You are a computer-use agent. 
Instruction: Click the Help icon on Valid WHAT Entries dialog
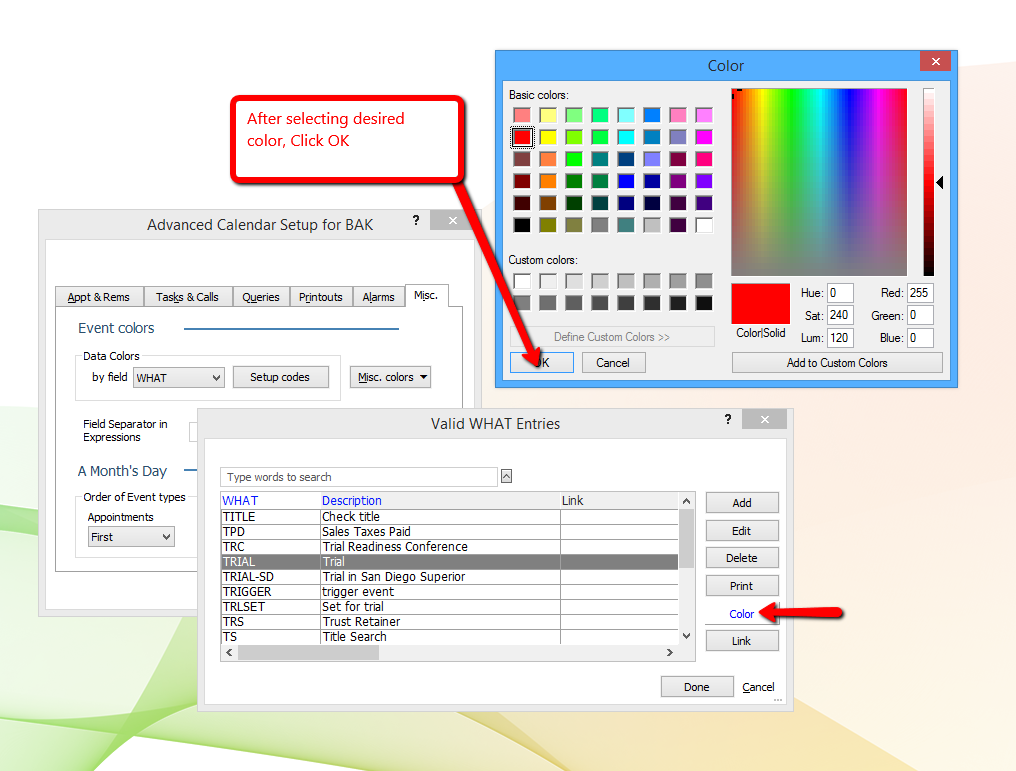pos(727,419)
